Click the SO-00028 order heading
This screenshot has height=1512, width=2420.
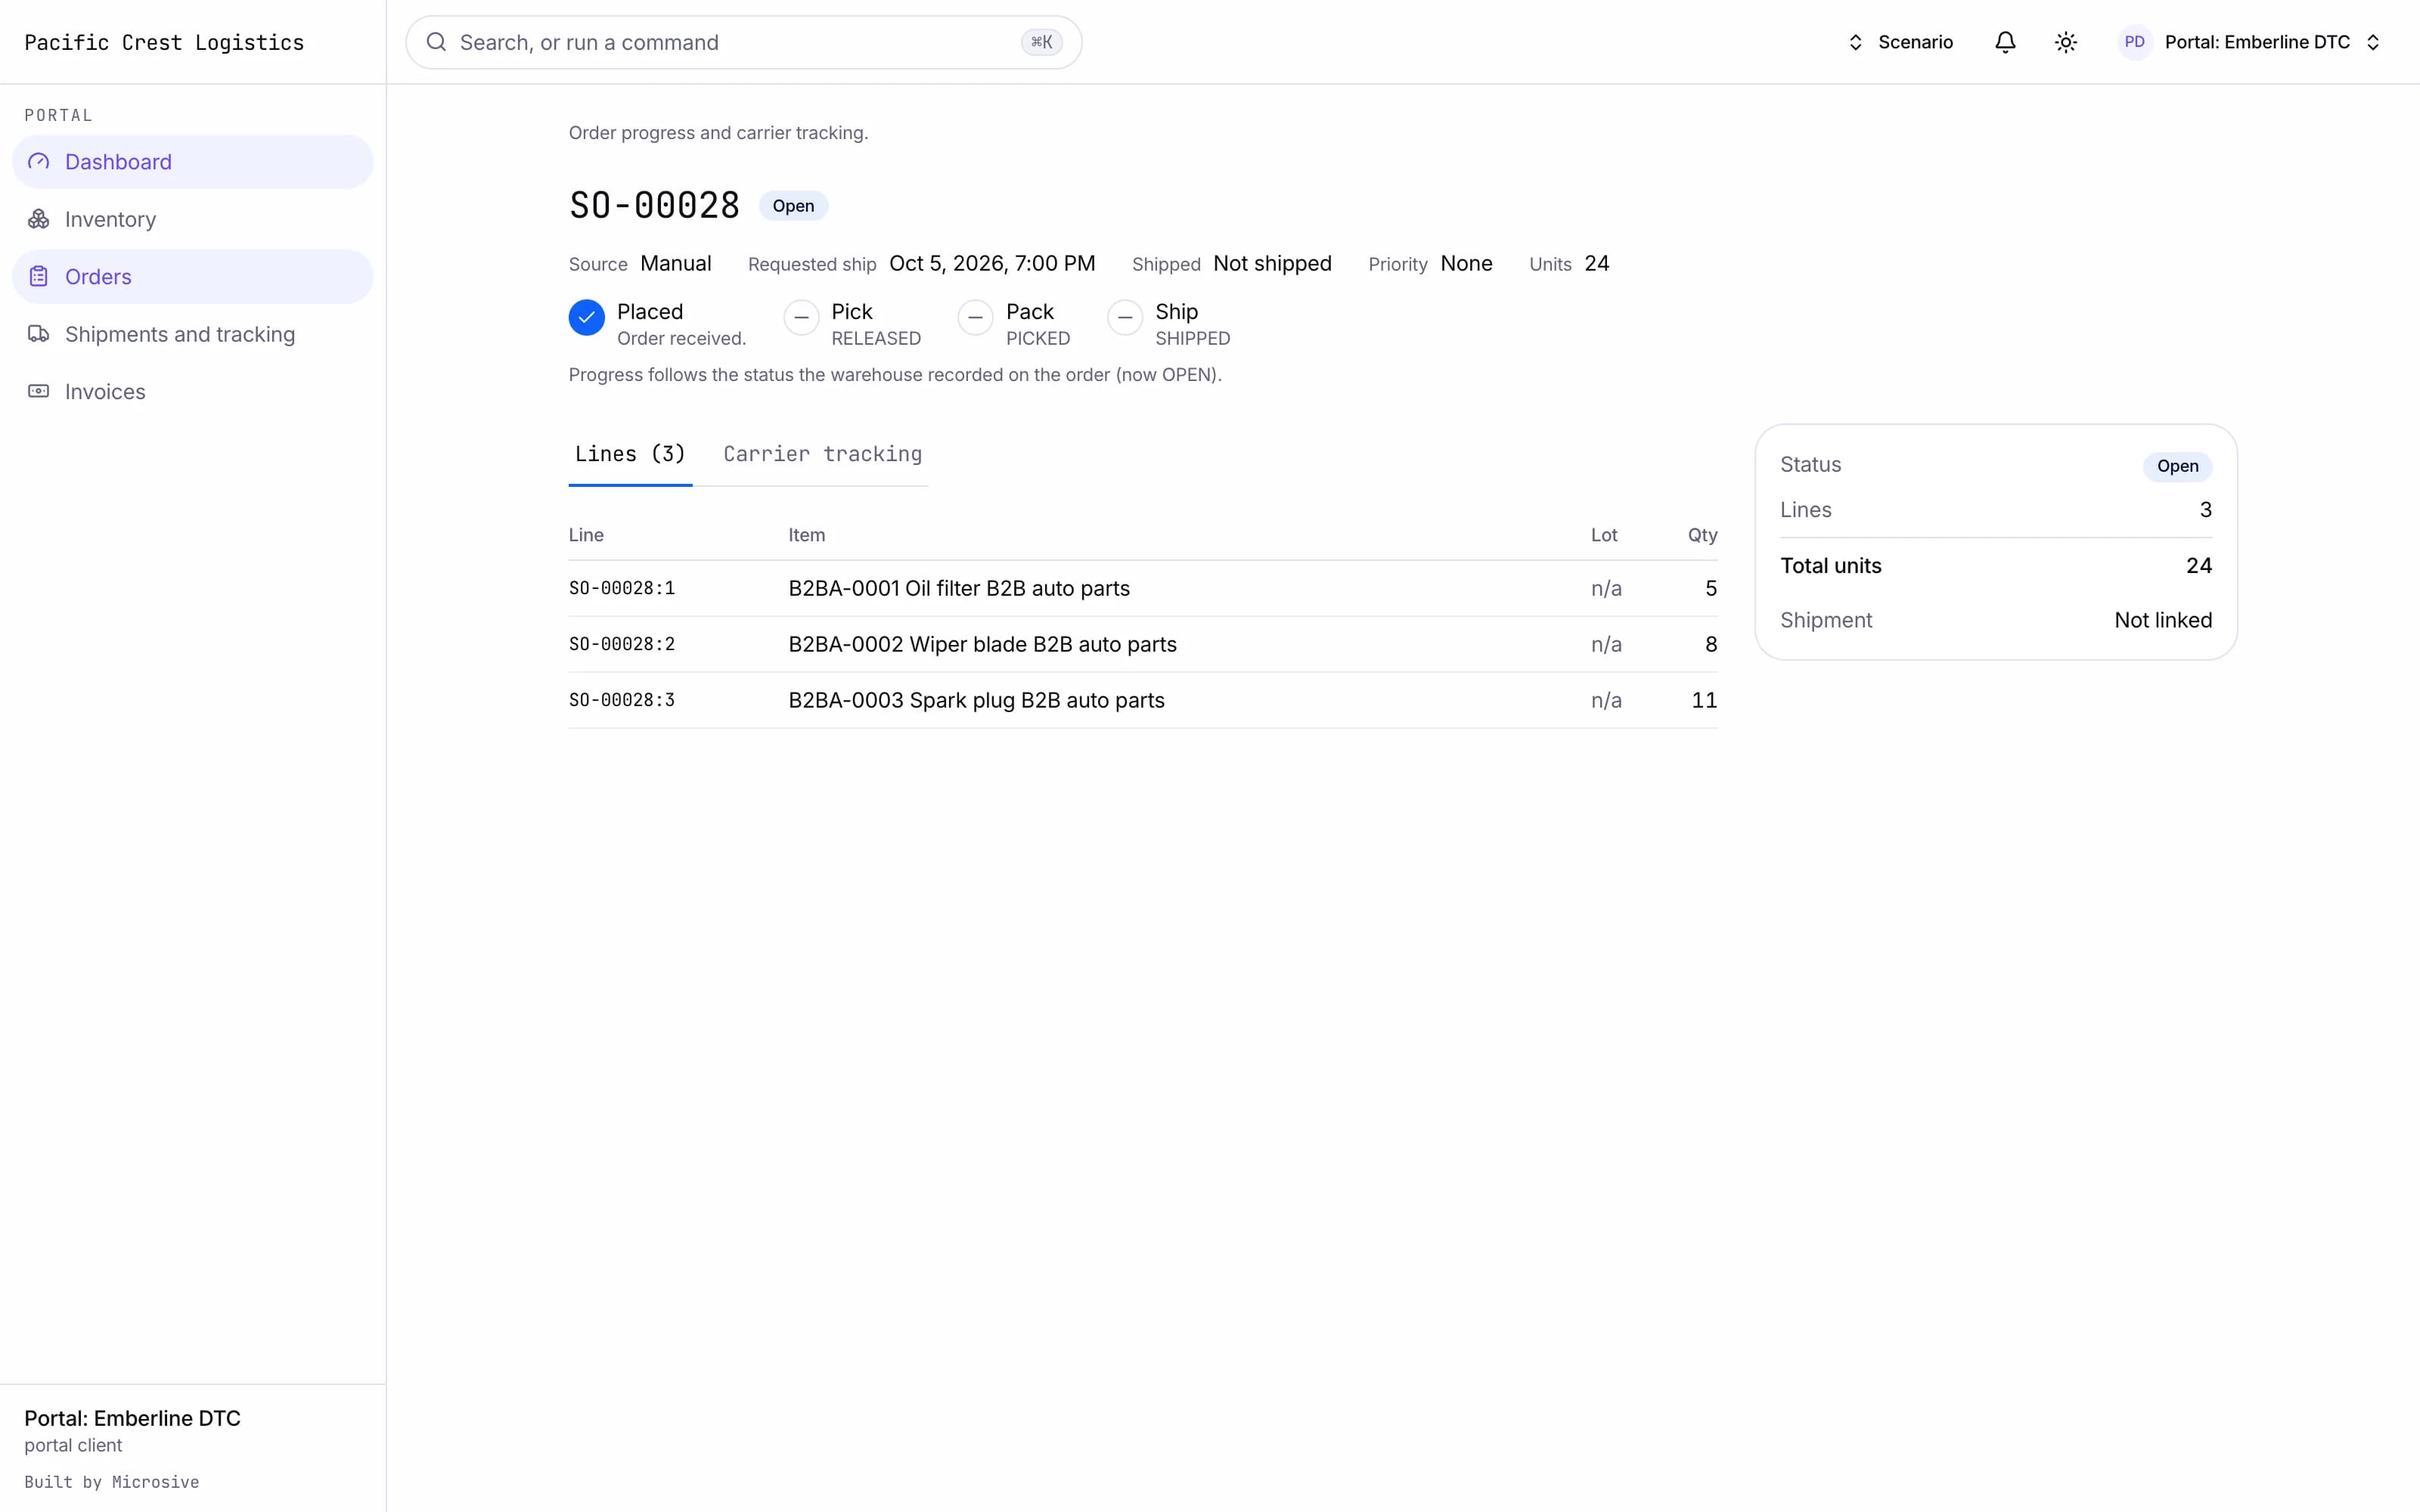click(x=654, y=205)
